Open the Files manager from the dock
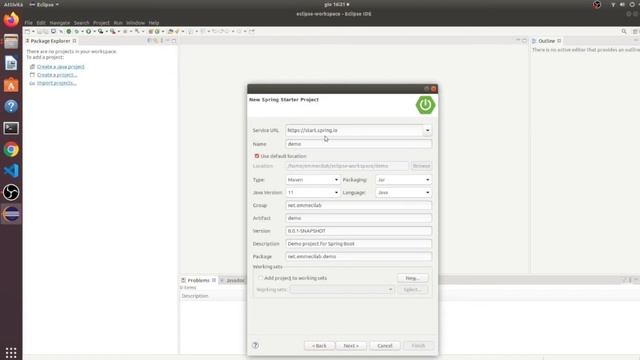This screenshot has width=640, height=360. coord(11,42)
